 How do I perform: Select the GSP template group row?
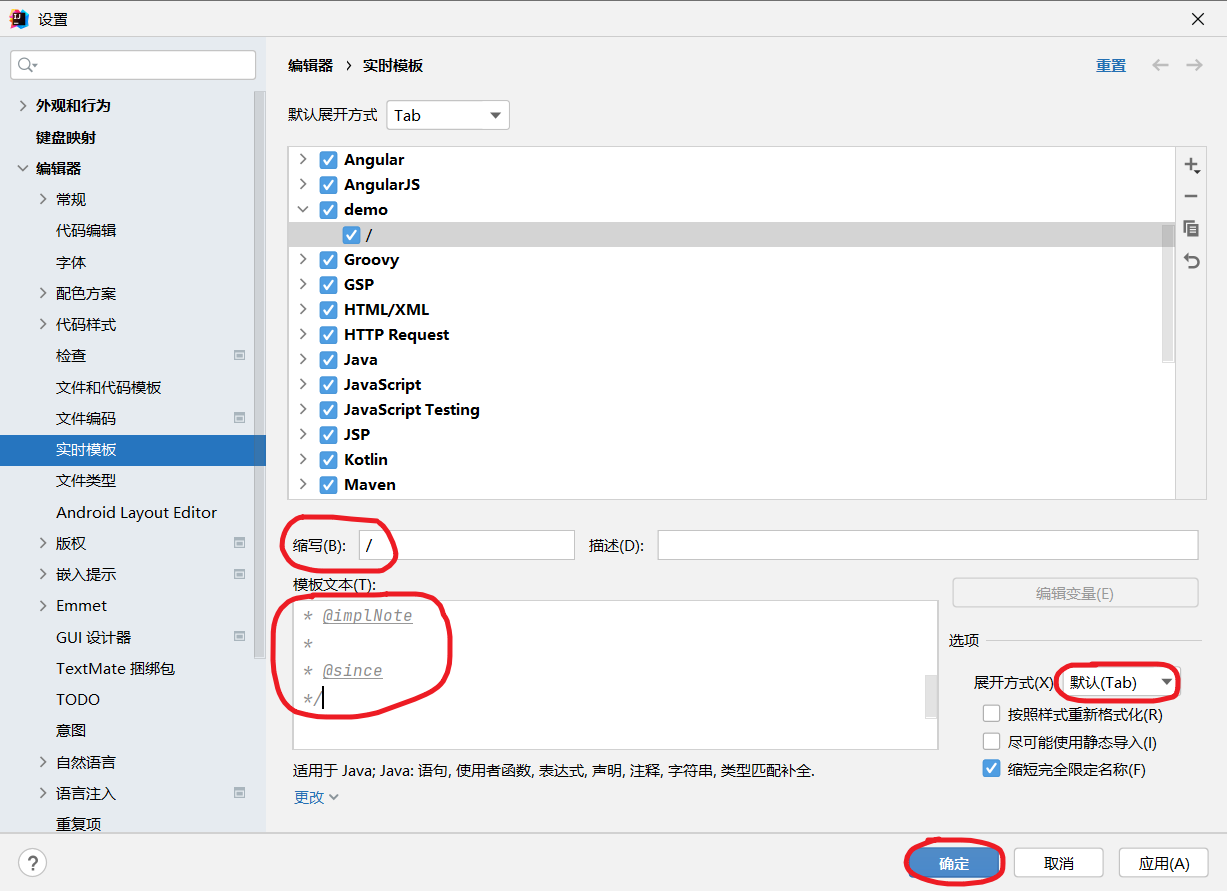732,285
